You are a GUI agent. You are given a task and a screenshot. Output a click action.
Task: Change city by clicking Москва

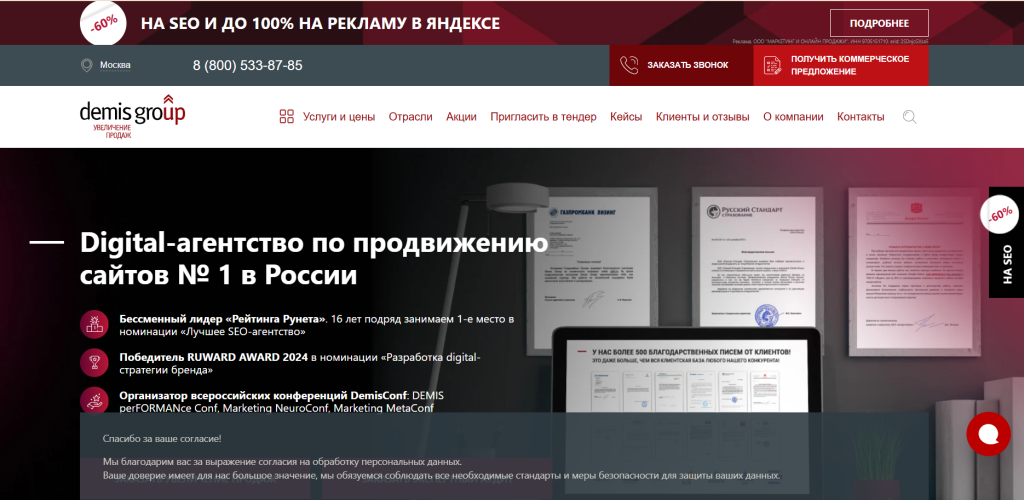pos(115,65)
